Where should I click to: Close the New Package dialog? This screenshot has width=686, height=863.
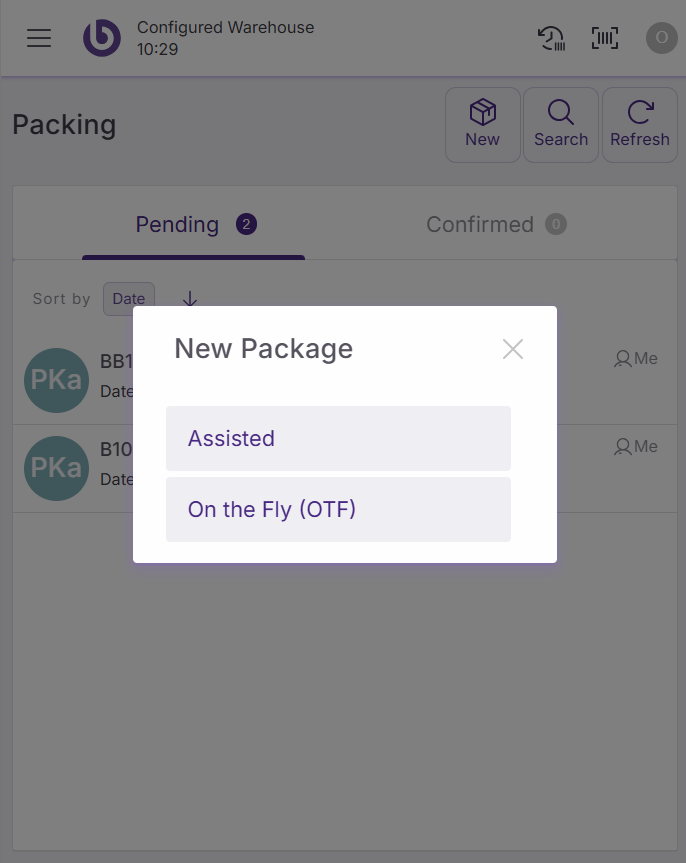513,349
